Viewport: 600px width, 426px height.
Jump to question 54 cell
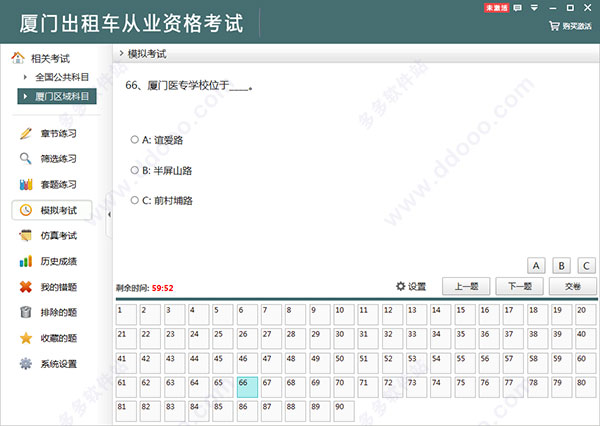[x=440, y=363]
